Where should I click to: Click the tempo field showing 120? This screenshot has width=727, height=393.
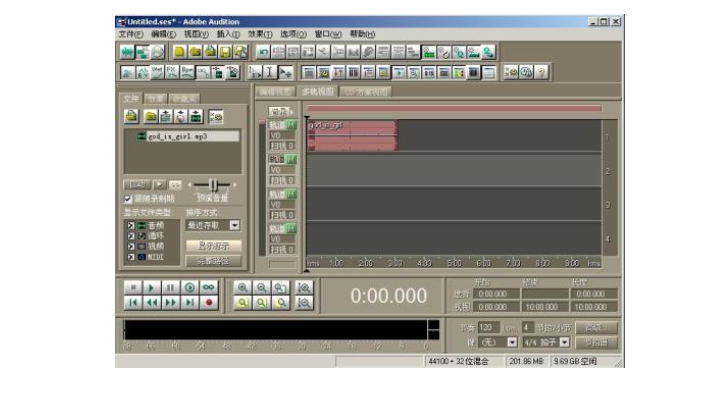point(488,328)
